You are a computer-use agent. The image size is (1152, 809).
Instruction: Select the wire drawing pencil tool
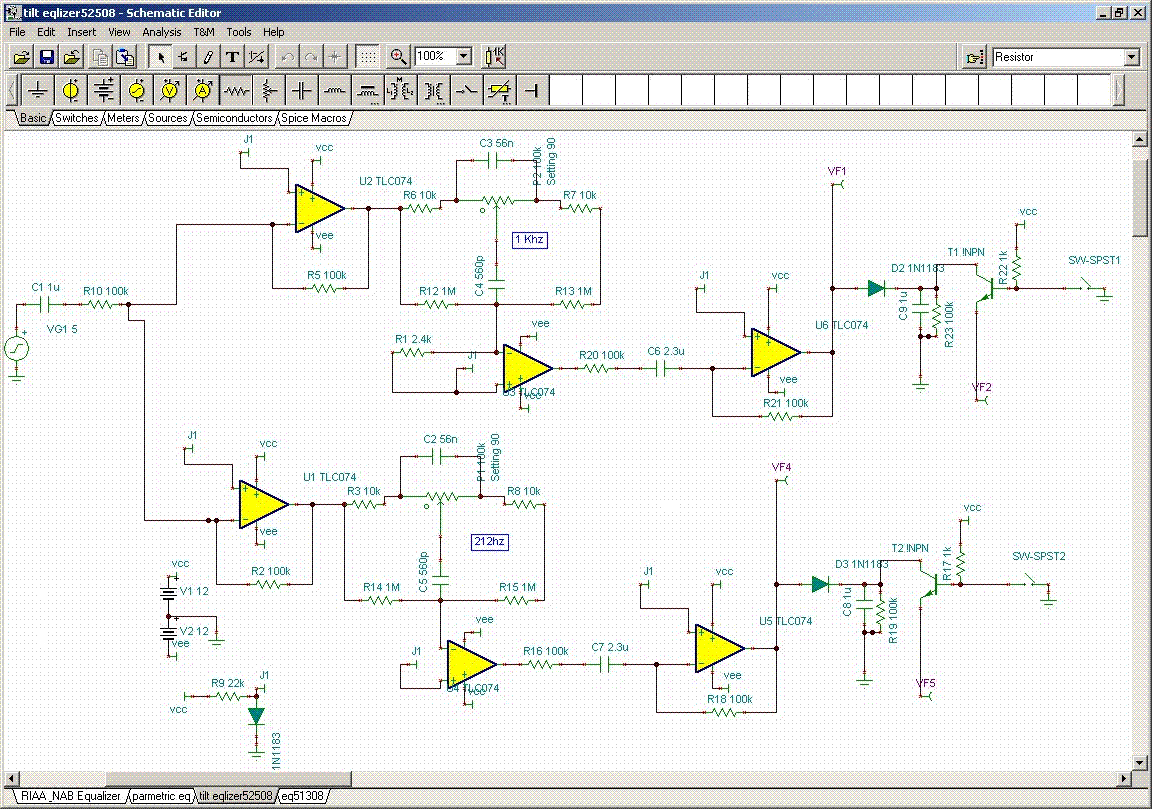tap(208, 57)
